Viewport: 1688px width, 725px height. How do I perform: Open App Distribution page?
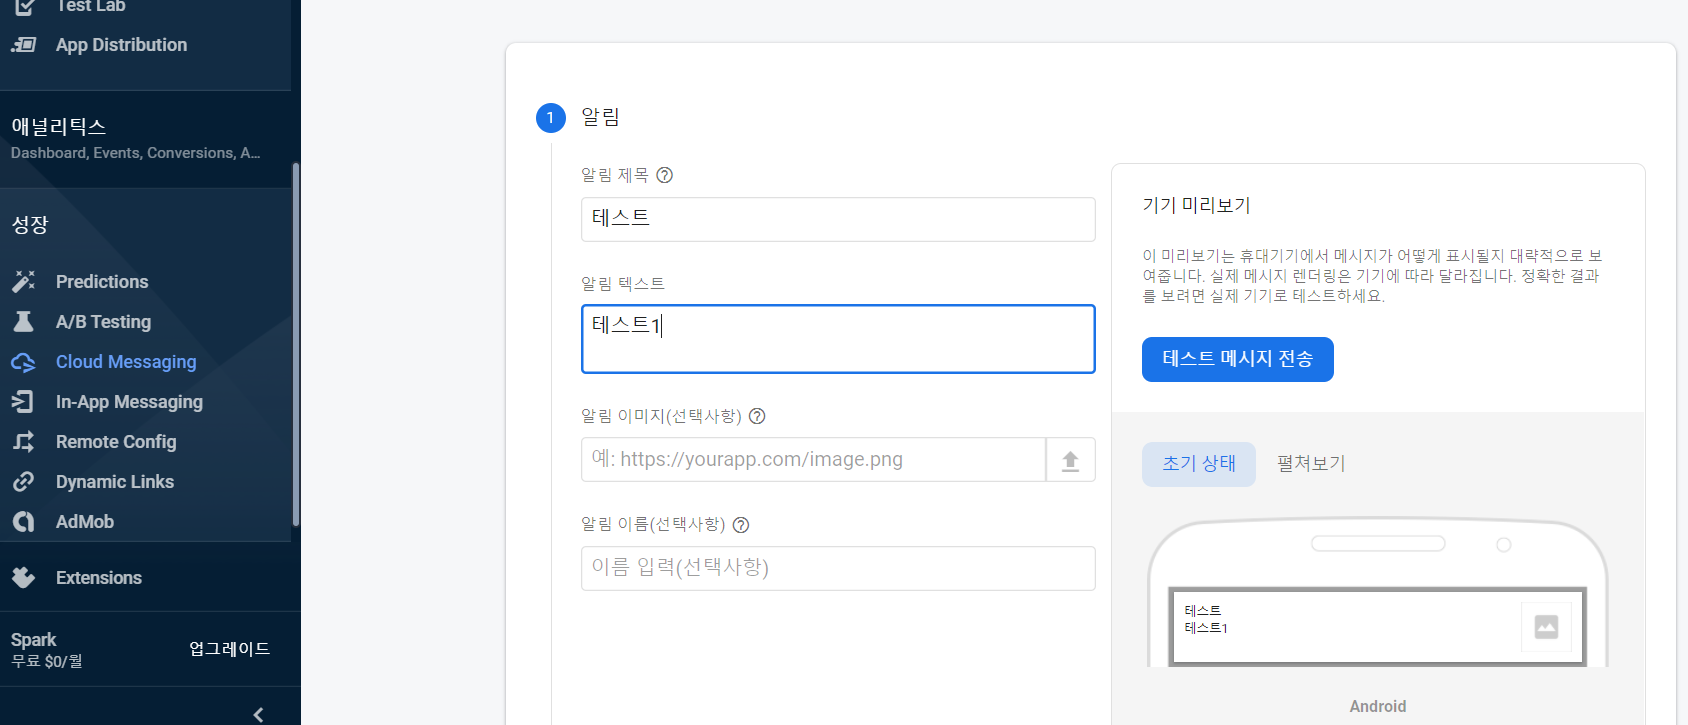click(121, 45)
